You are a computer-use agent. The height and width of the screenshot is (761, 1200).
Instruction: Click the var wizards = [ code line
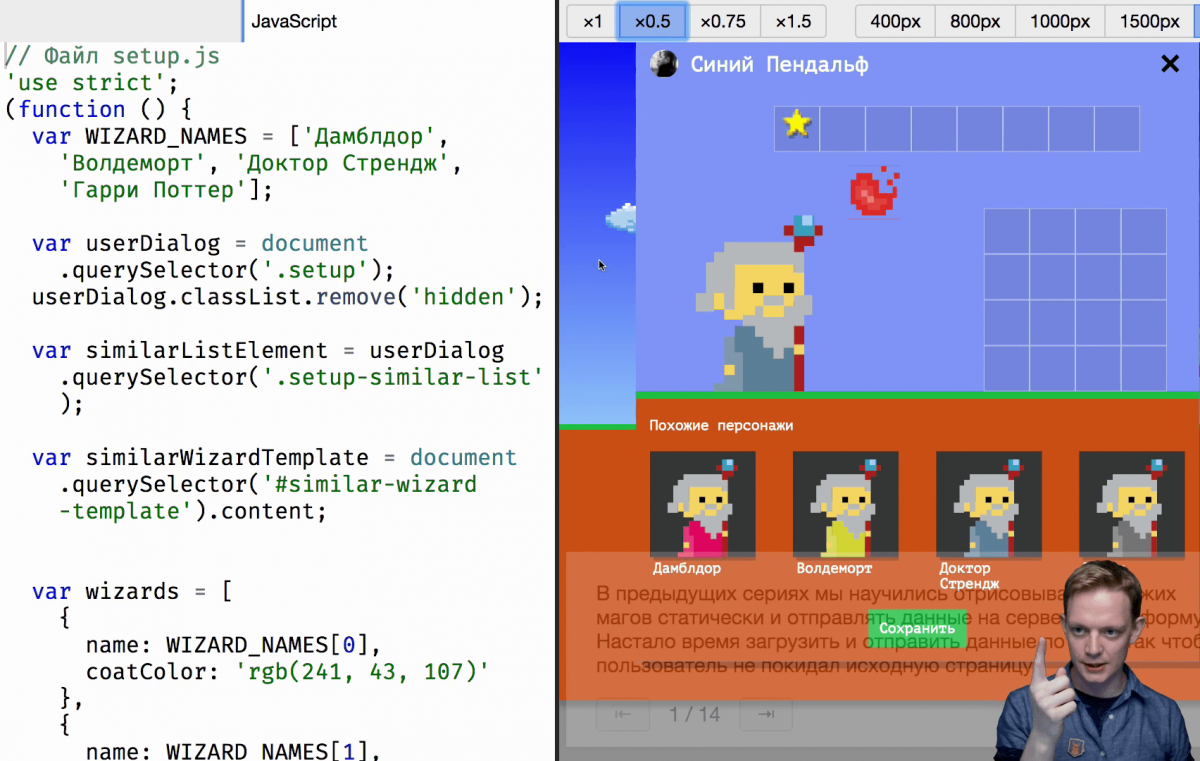(132, 592)
